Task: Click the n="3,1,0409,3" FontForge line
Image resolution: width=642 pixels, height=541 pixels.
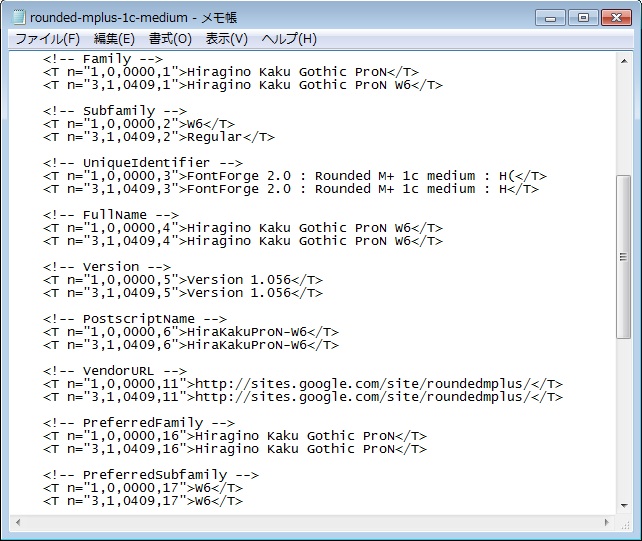Action: [x=291, y=189]
